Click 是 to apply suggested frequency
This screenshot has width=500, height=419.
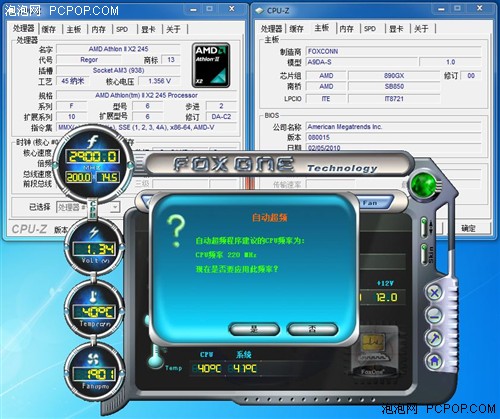(x=254, y=329)
